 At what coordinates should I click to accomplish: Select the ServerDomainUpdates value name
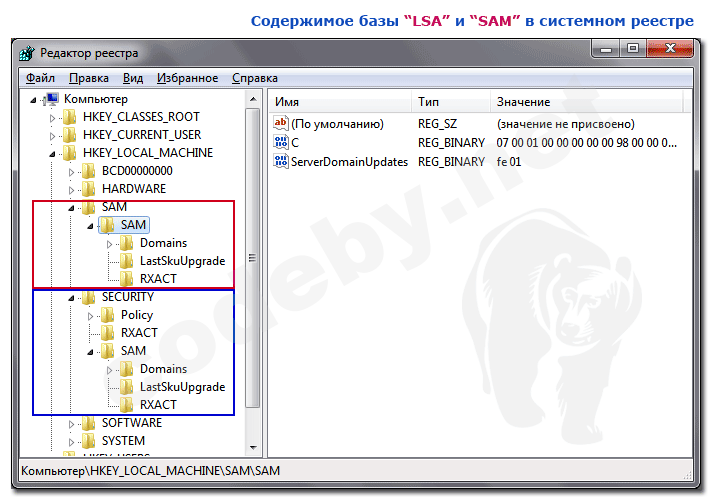pos(349,162)
